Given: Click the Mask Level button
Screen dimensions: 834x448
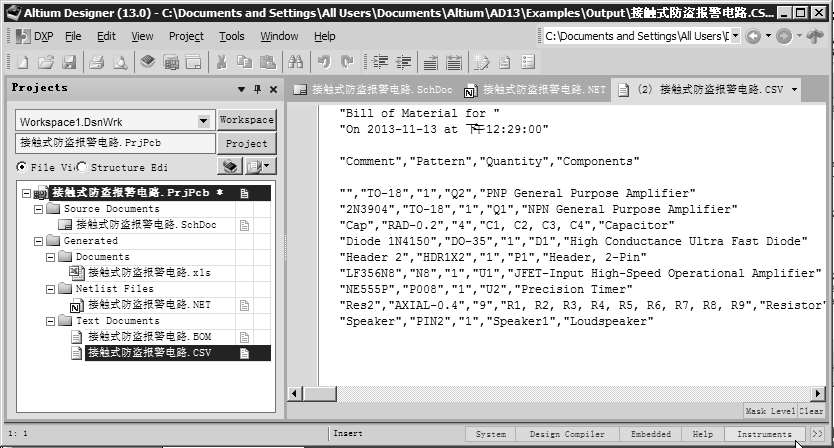Looking at the screenshot, I should (x=769, y=411).
